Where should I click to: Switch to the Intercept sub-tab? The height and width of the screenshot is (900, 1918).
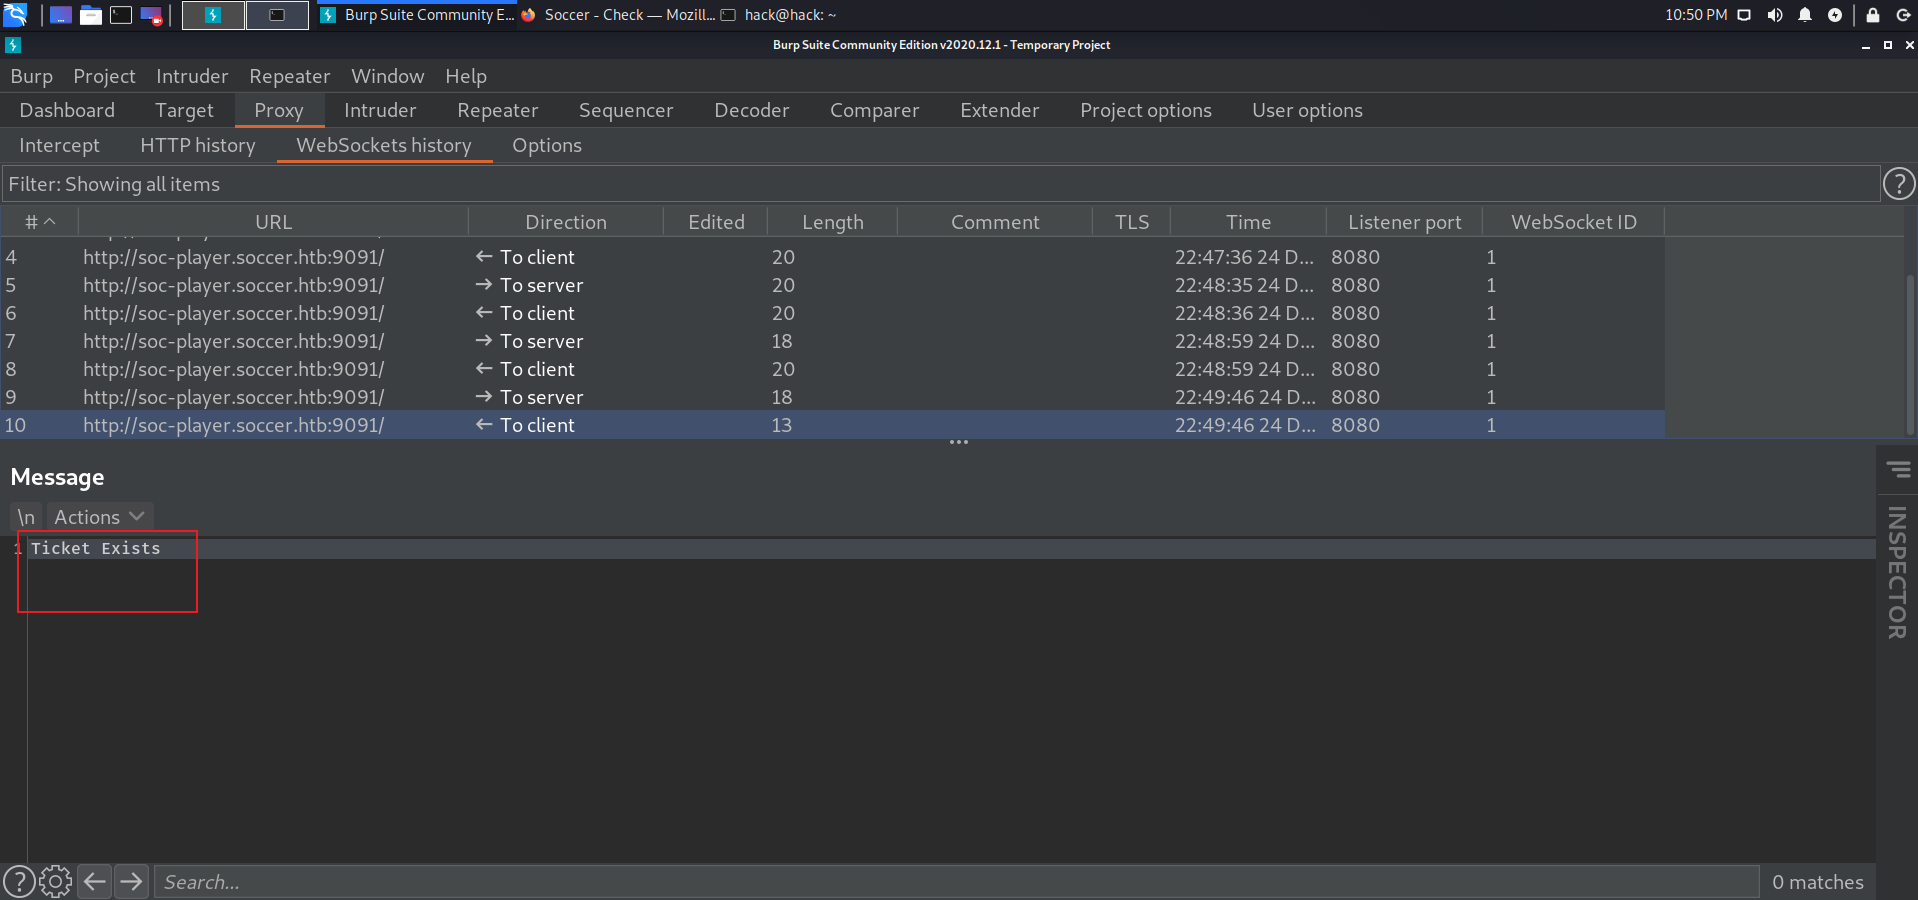click(x=60, y=145)
